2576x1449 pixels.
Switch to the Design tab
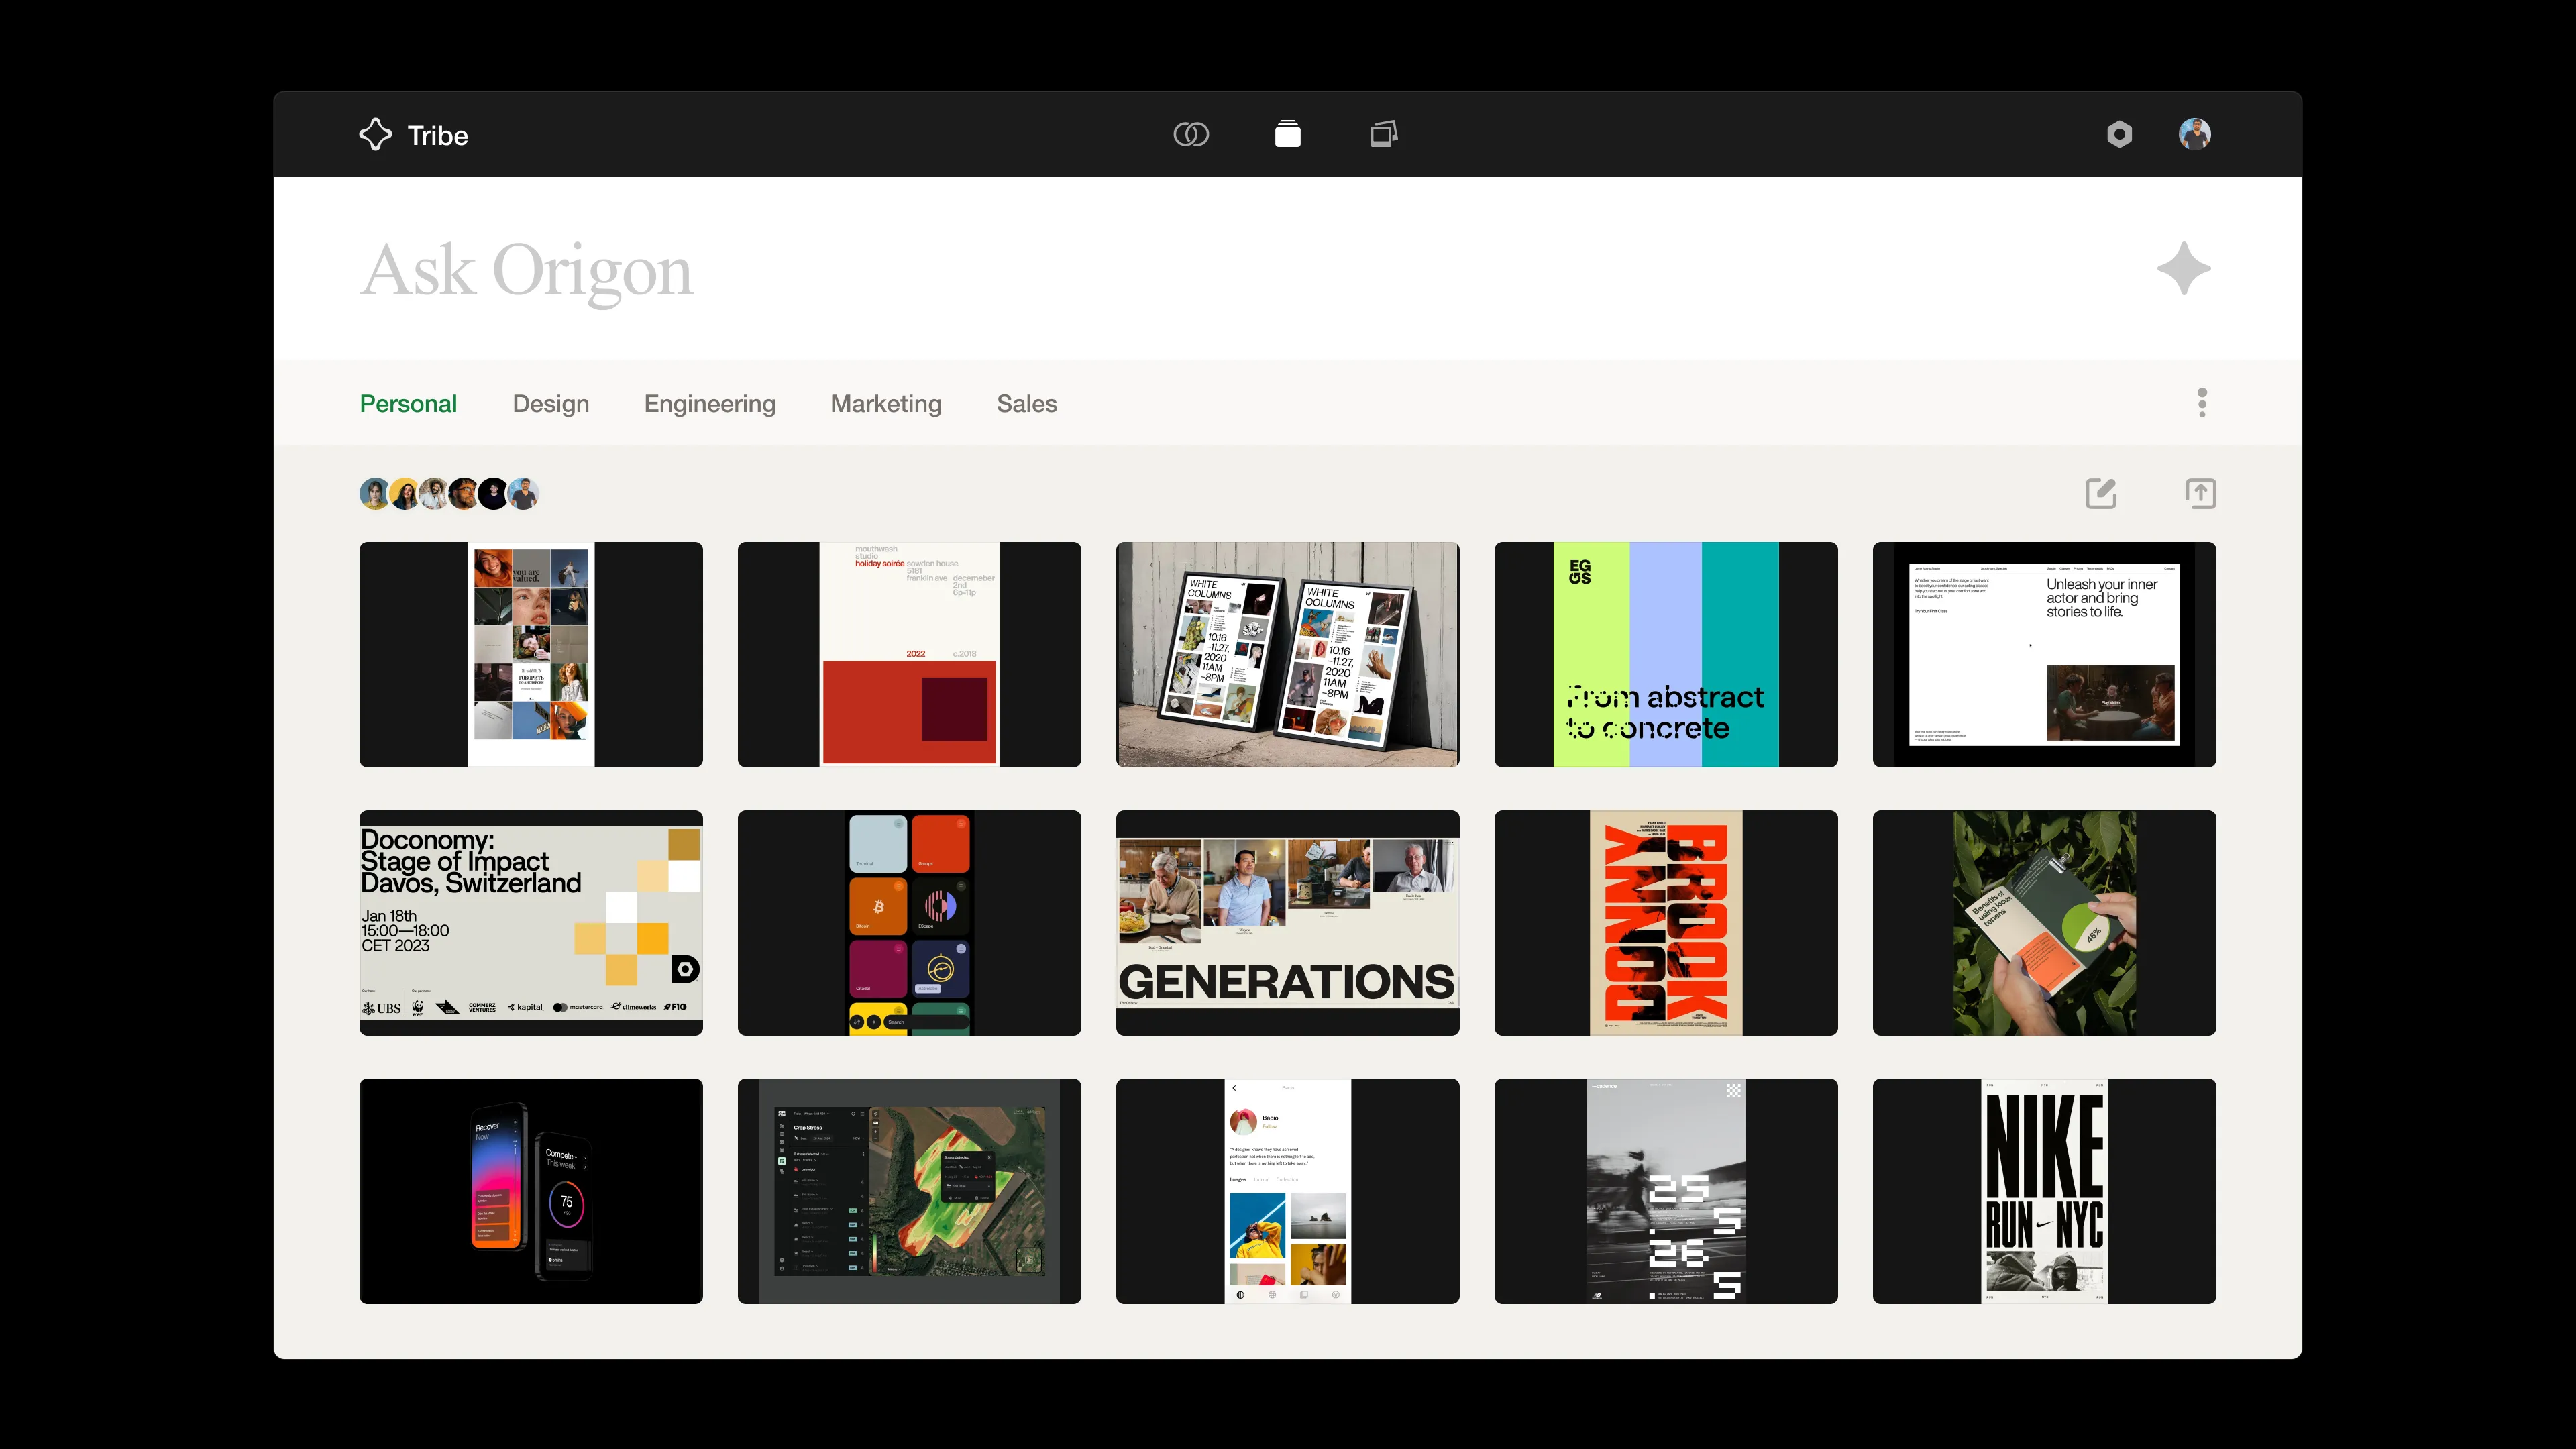pyautogui.click(x=551, y=404)
